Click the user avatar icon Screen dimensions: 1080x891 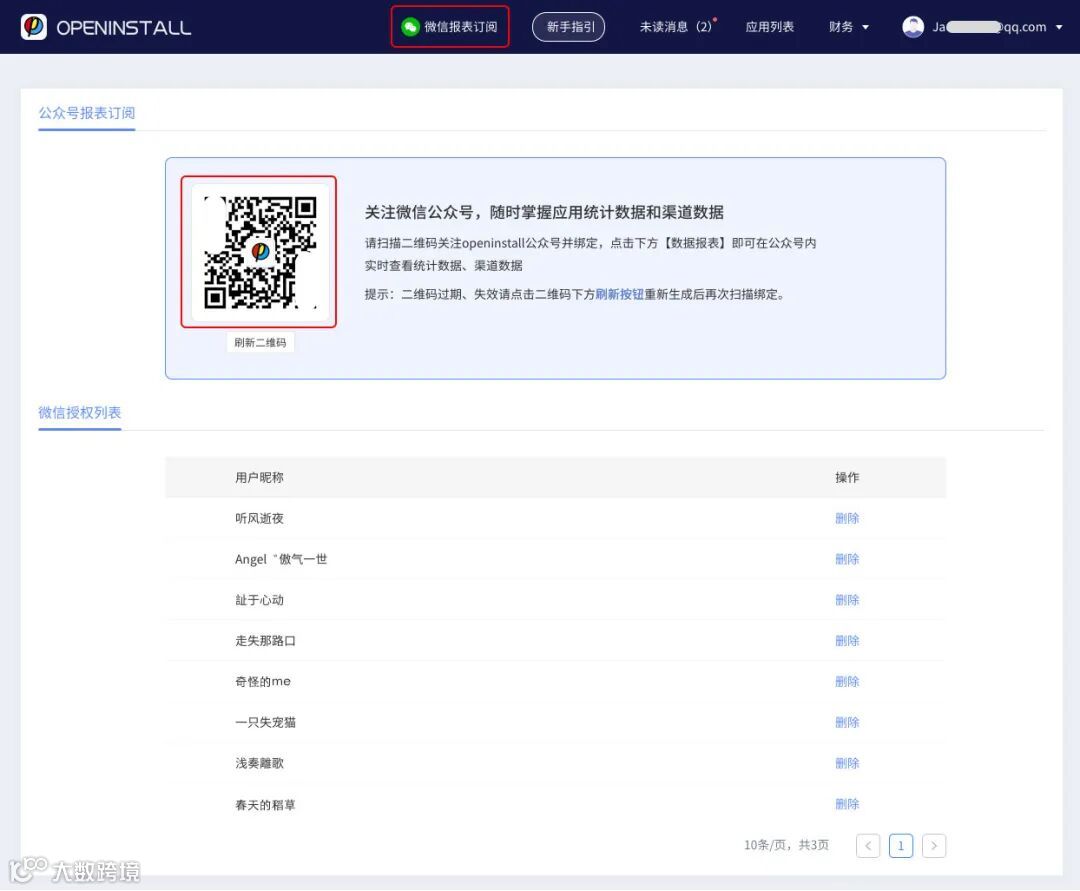pos(913,27)
